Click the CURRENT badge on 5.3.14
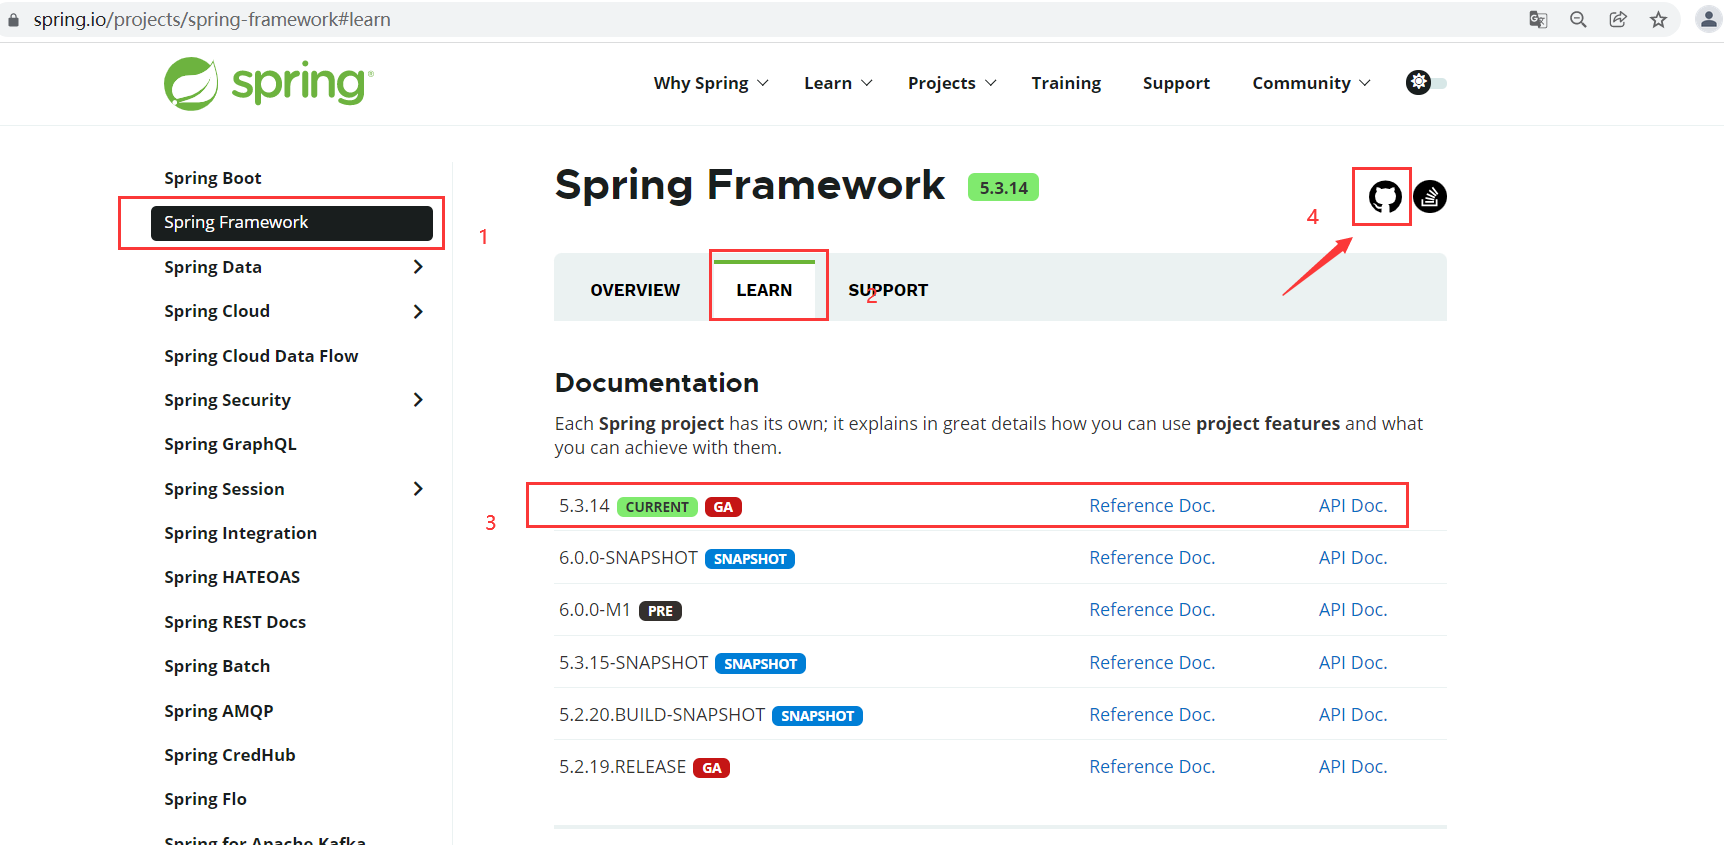The image size is (1724, 845). [x=657, y=507]
